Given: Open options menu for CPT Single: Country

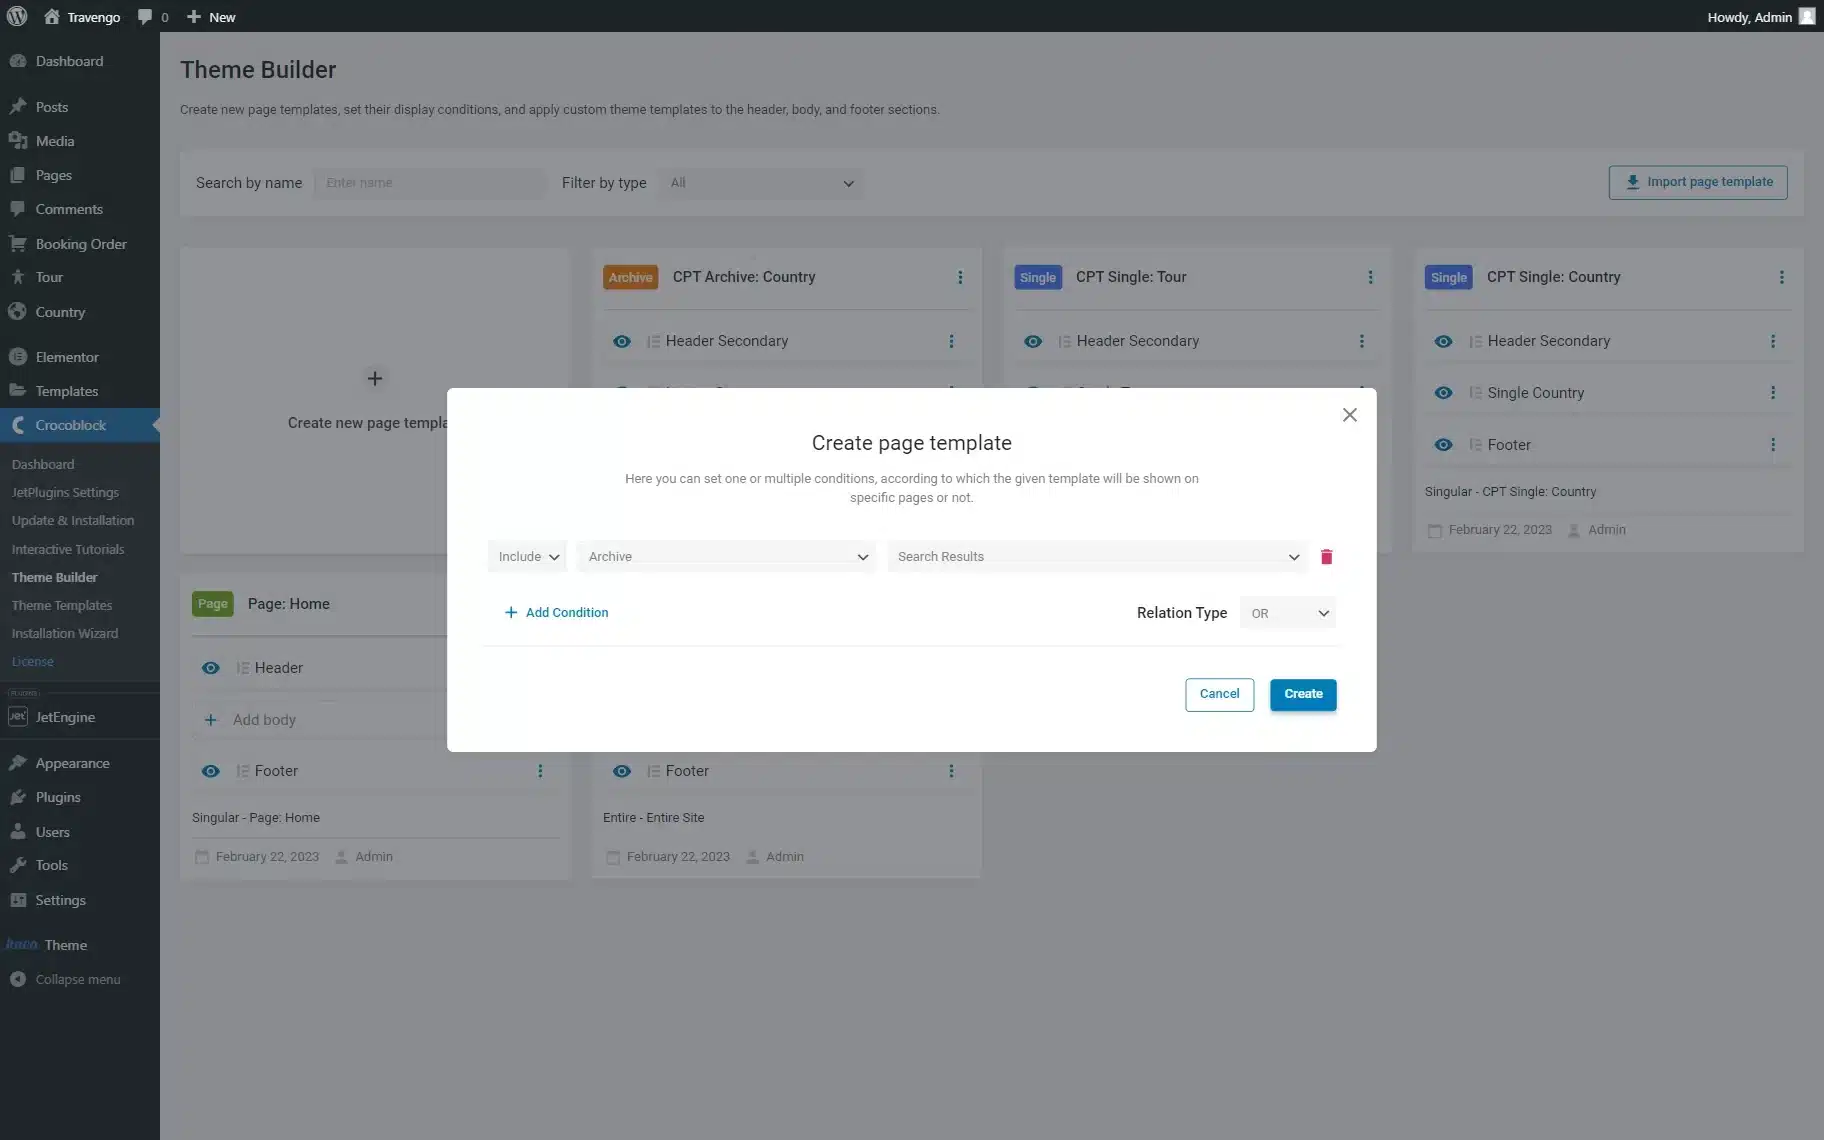Looking at the screenshot, I should coord(1781,277).
